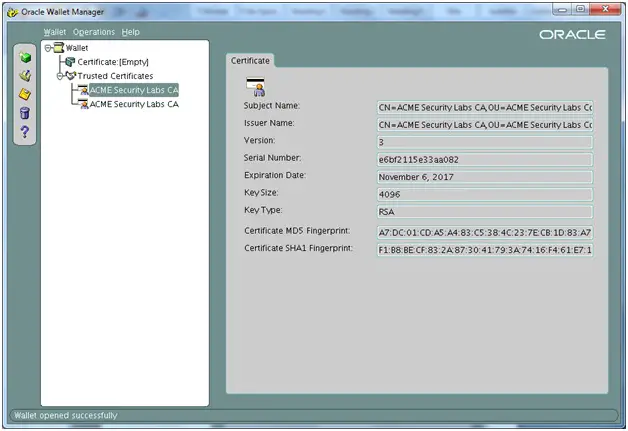This screenshot has width=628, height=431.
Task: Open the Operations menu
Action: point(94,32)
